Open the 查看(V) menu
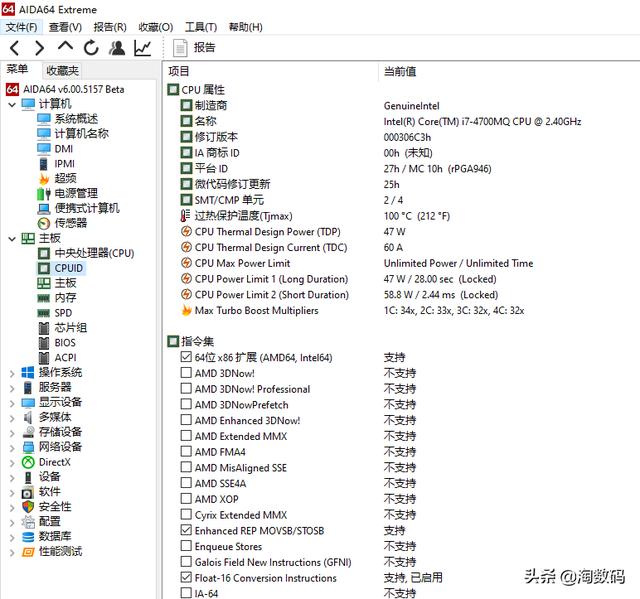The height and width of the screenshot is (599, 640). 65,27
